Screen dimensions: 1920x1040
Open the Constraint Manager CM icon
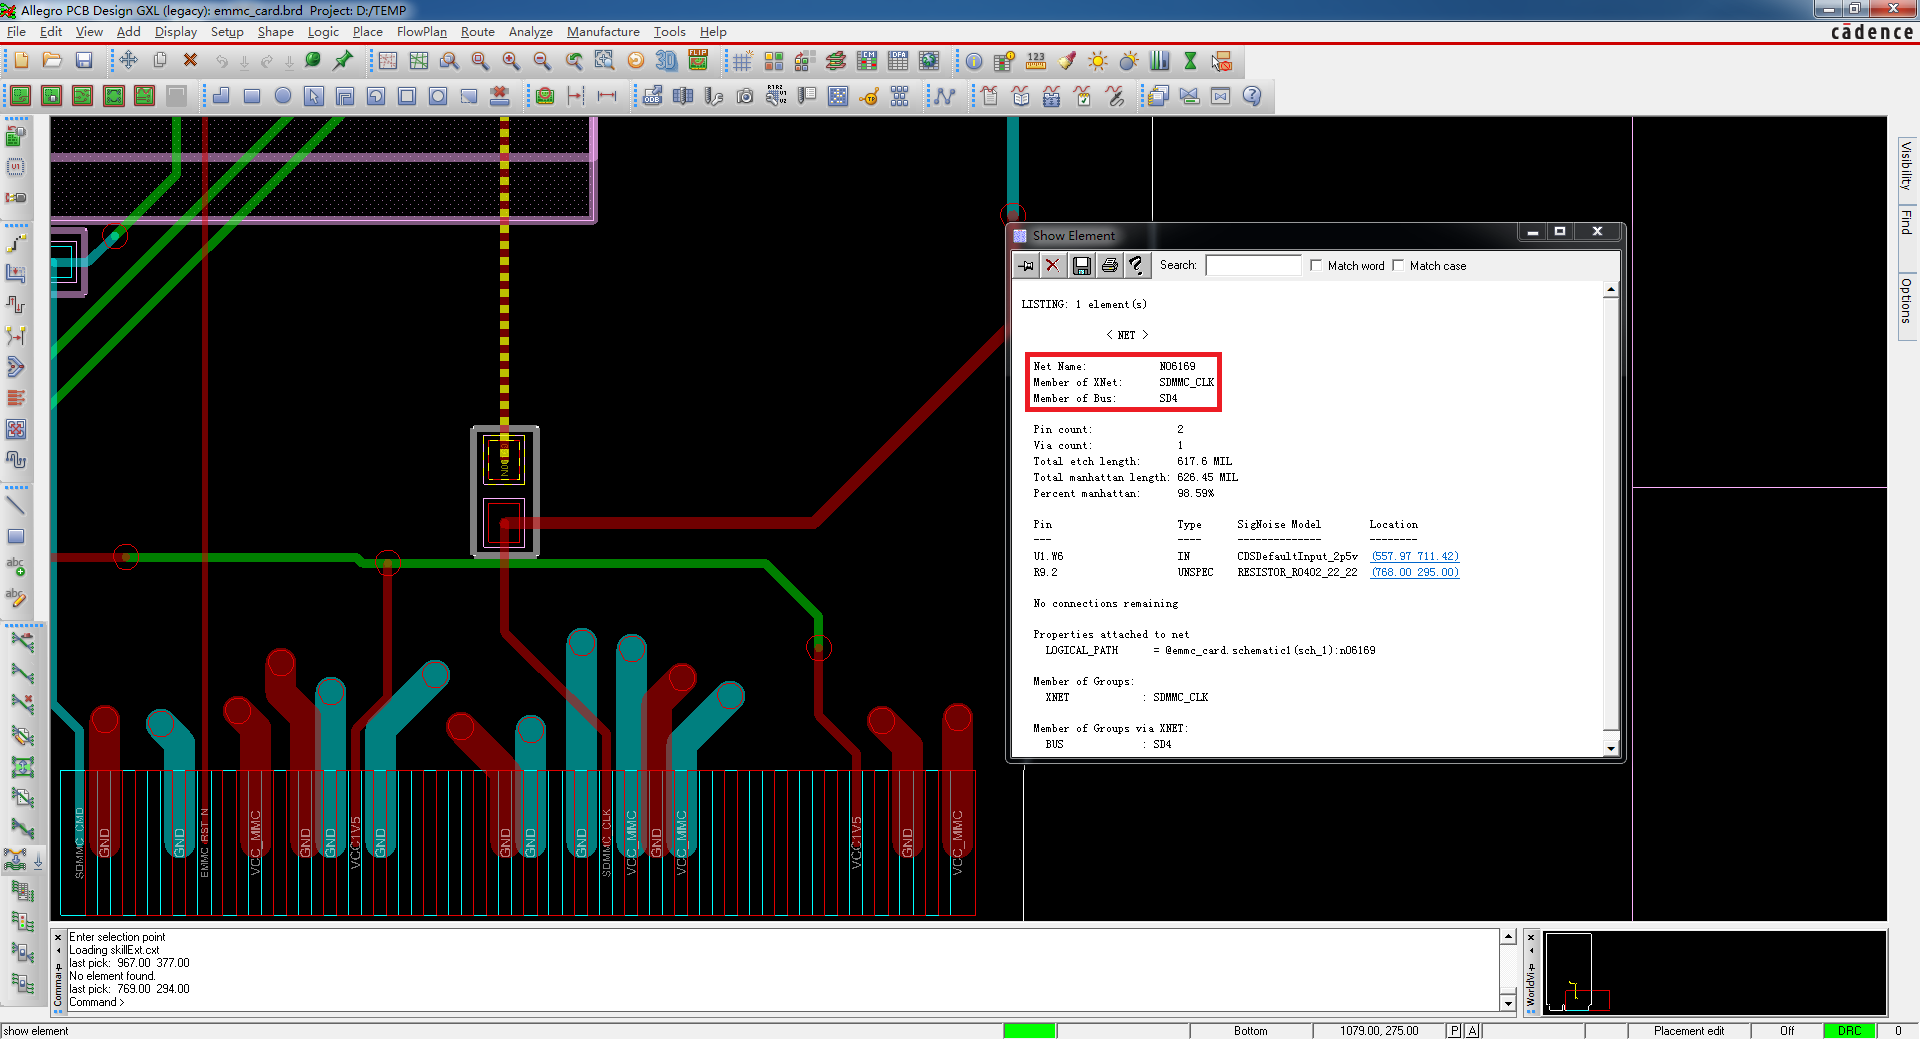867,61
